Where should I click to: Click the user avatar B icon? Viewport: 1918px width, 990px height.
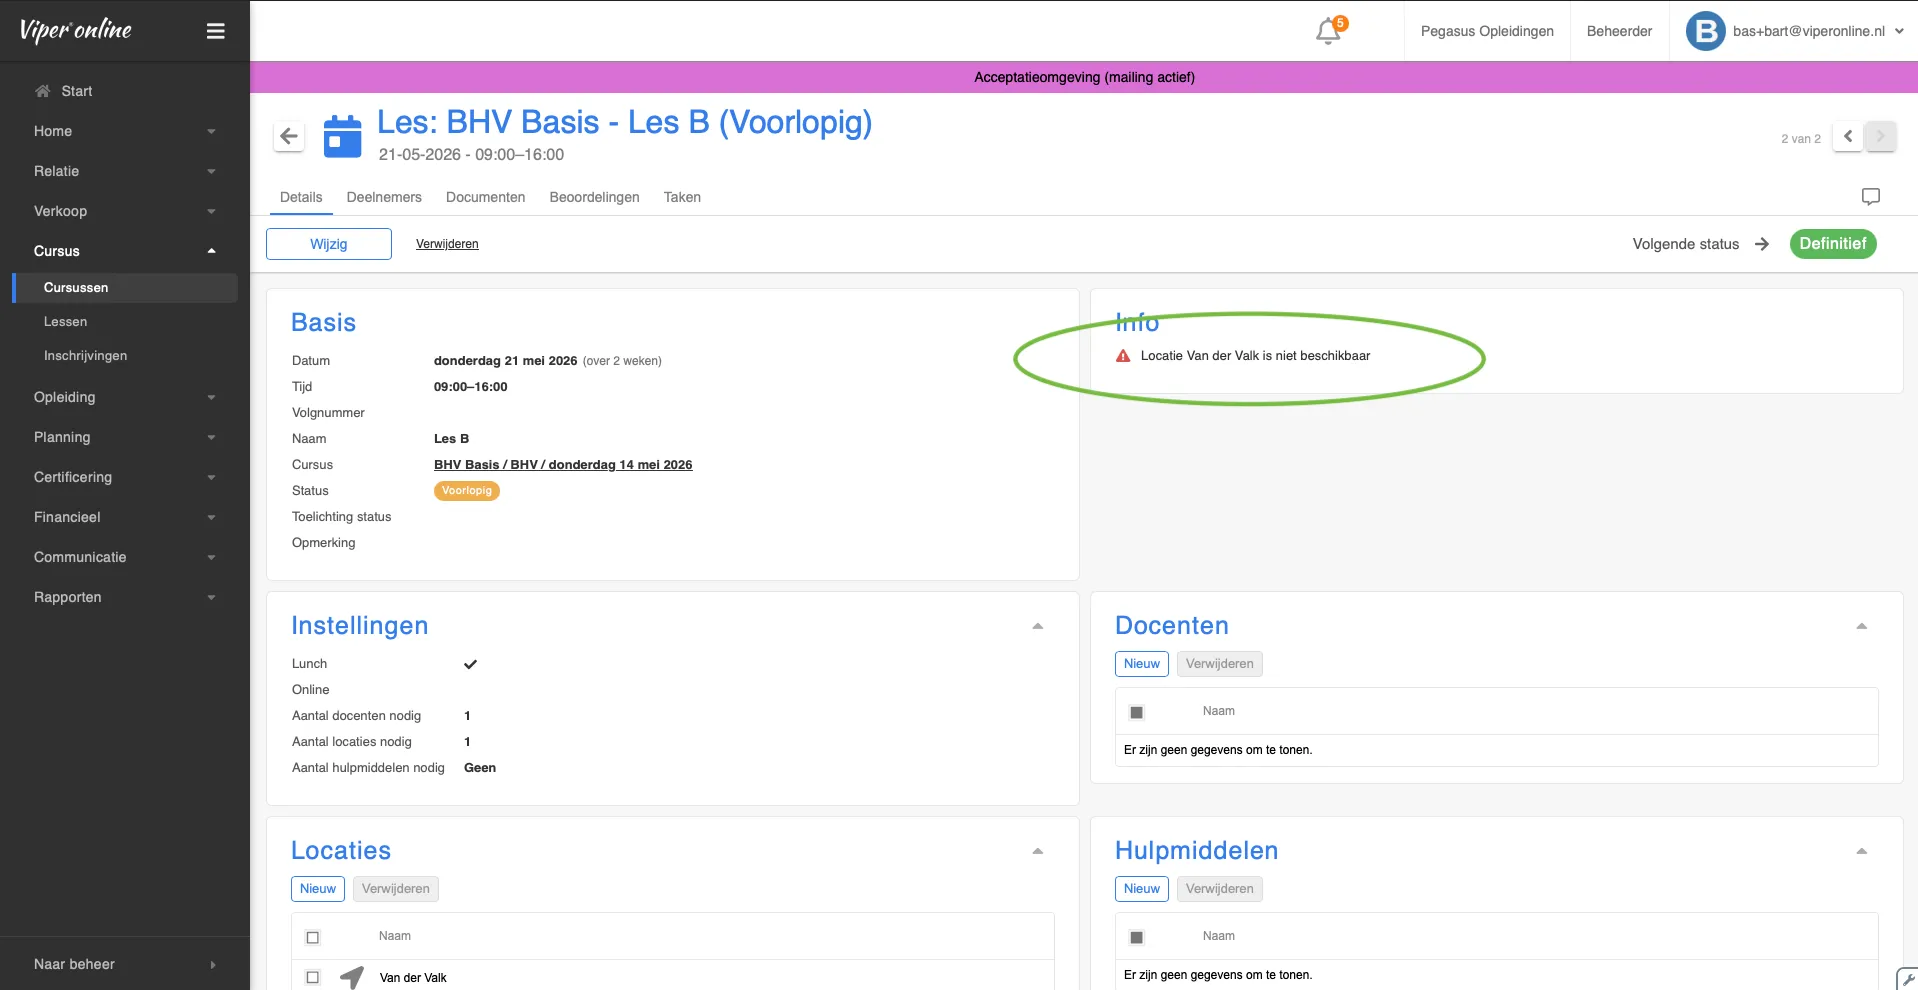coord(1706,31)
